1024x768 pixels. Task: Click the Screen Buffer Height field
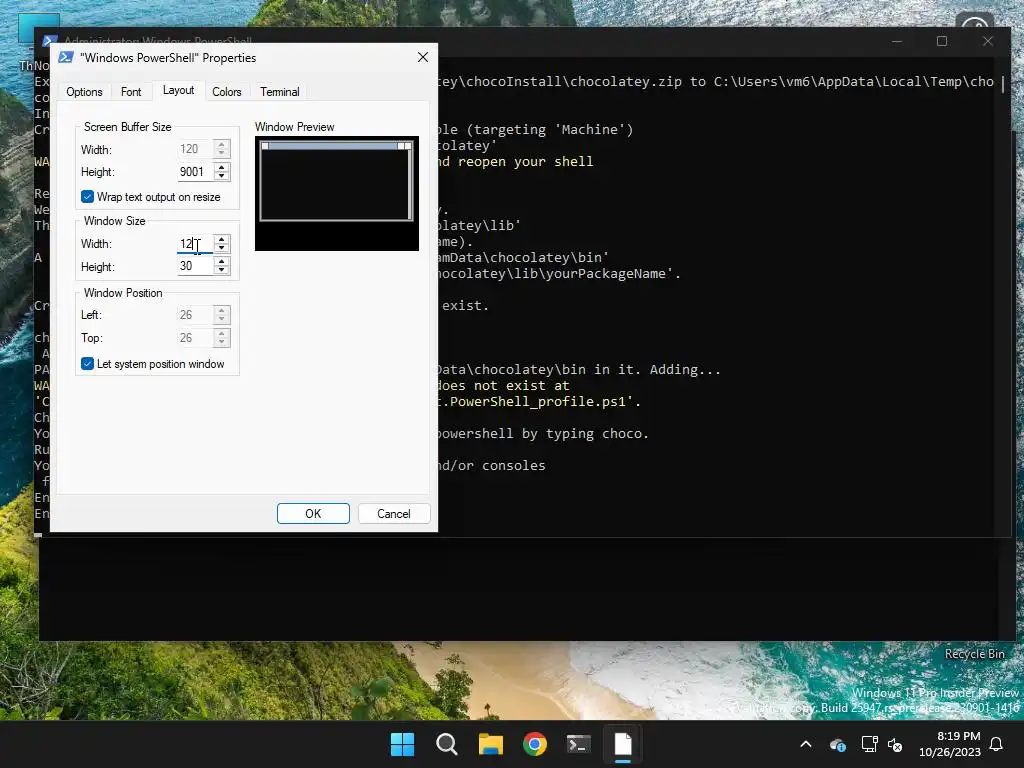pyautogui.click(x=195, y=172)
